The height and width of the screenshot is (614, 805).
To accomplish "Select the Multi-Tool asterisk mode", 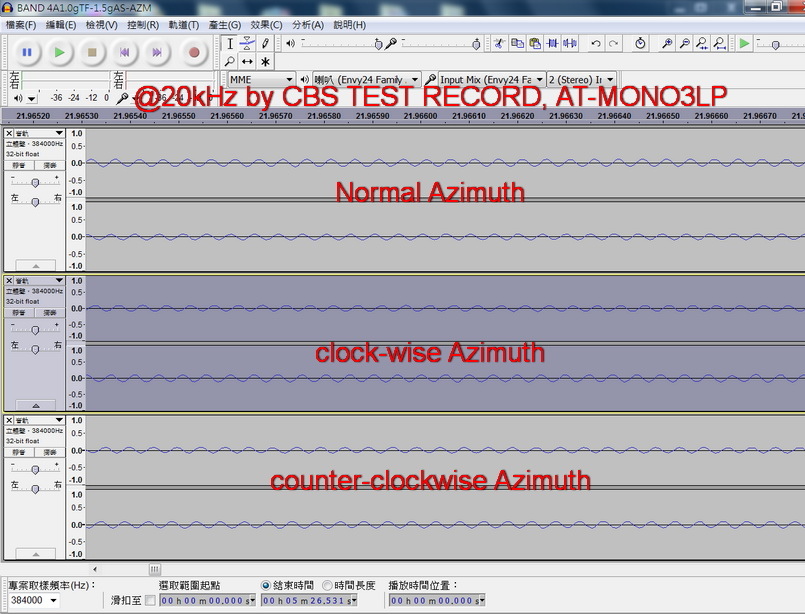I will (265, 62).
